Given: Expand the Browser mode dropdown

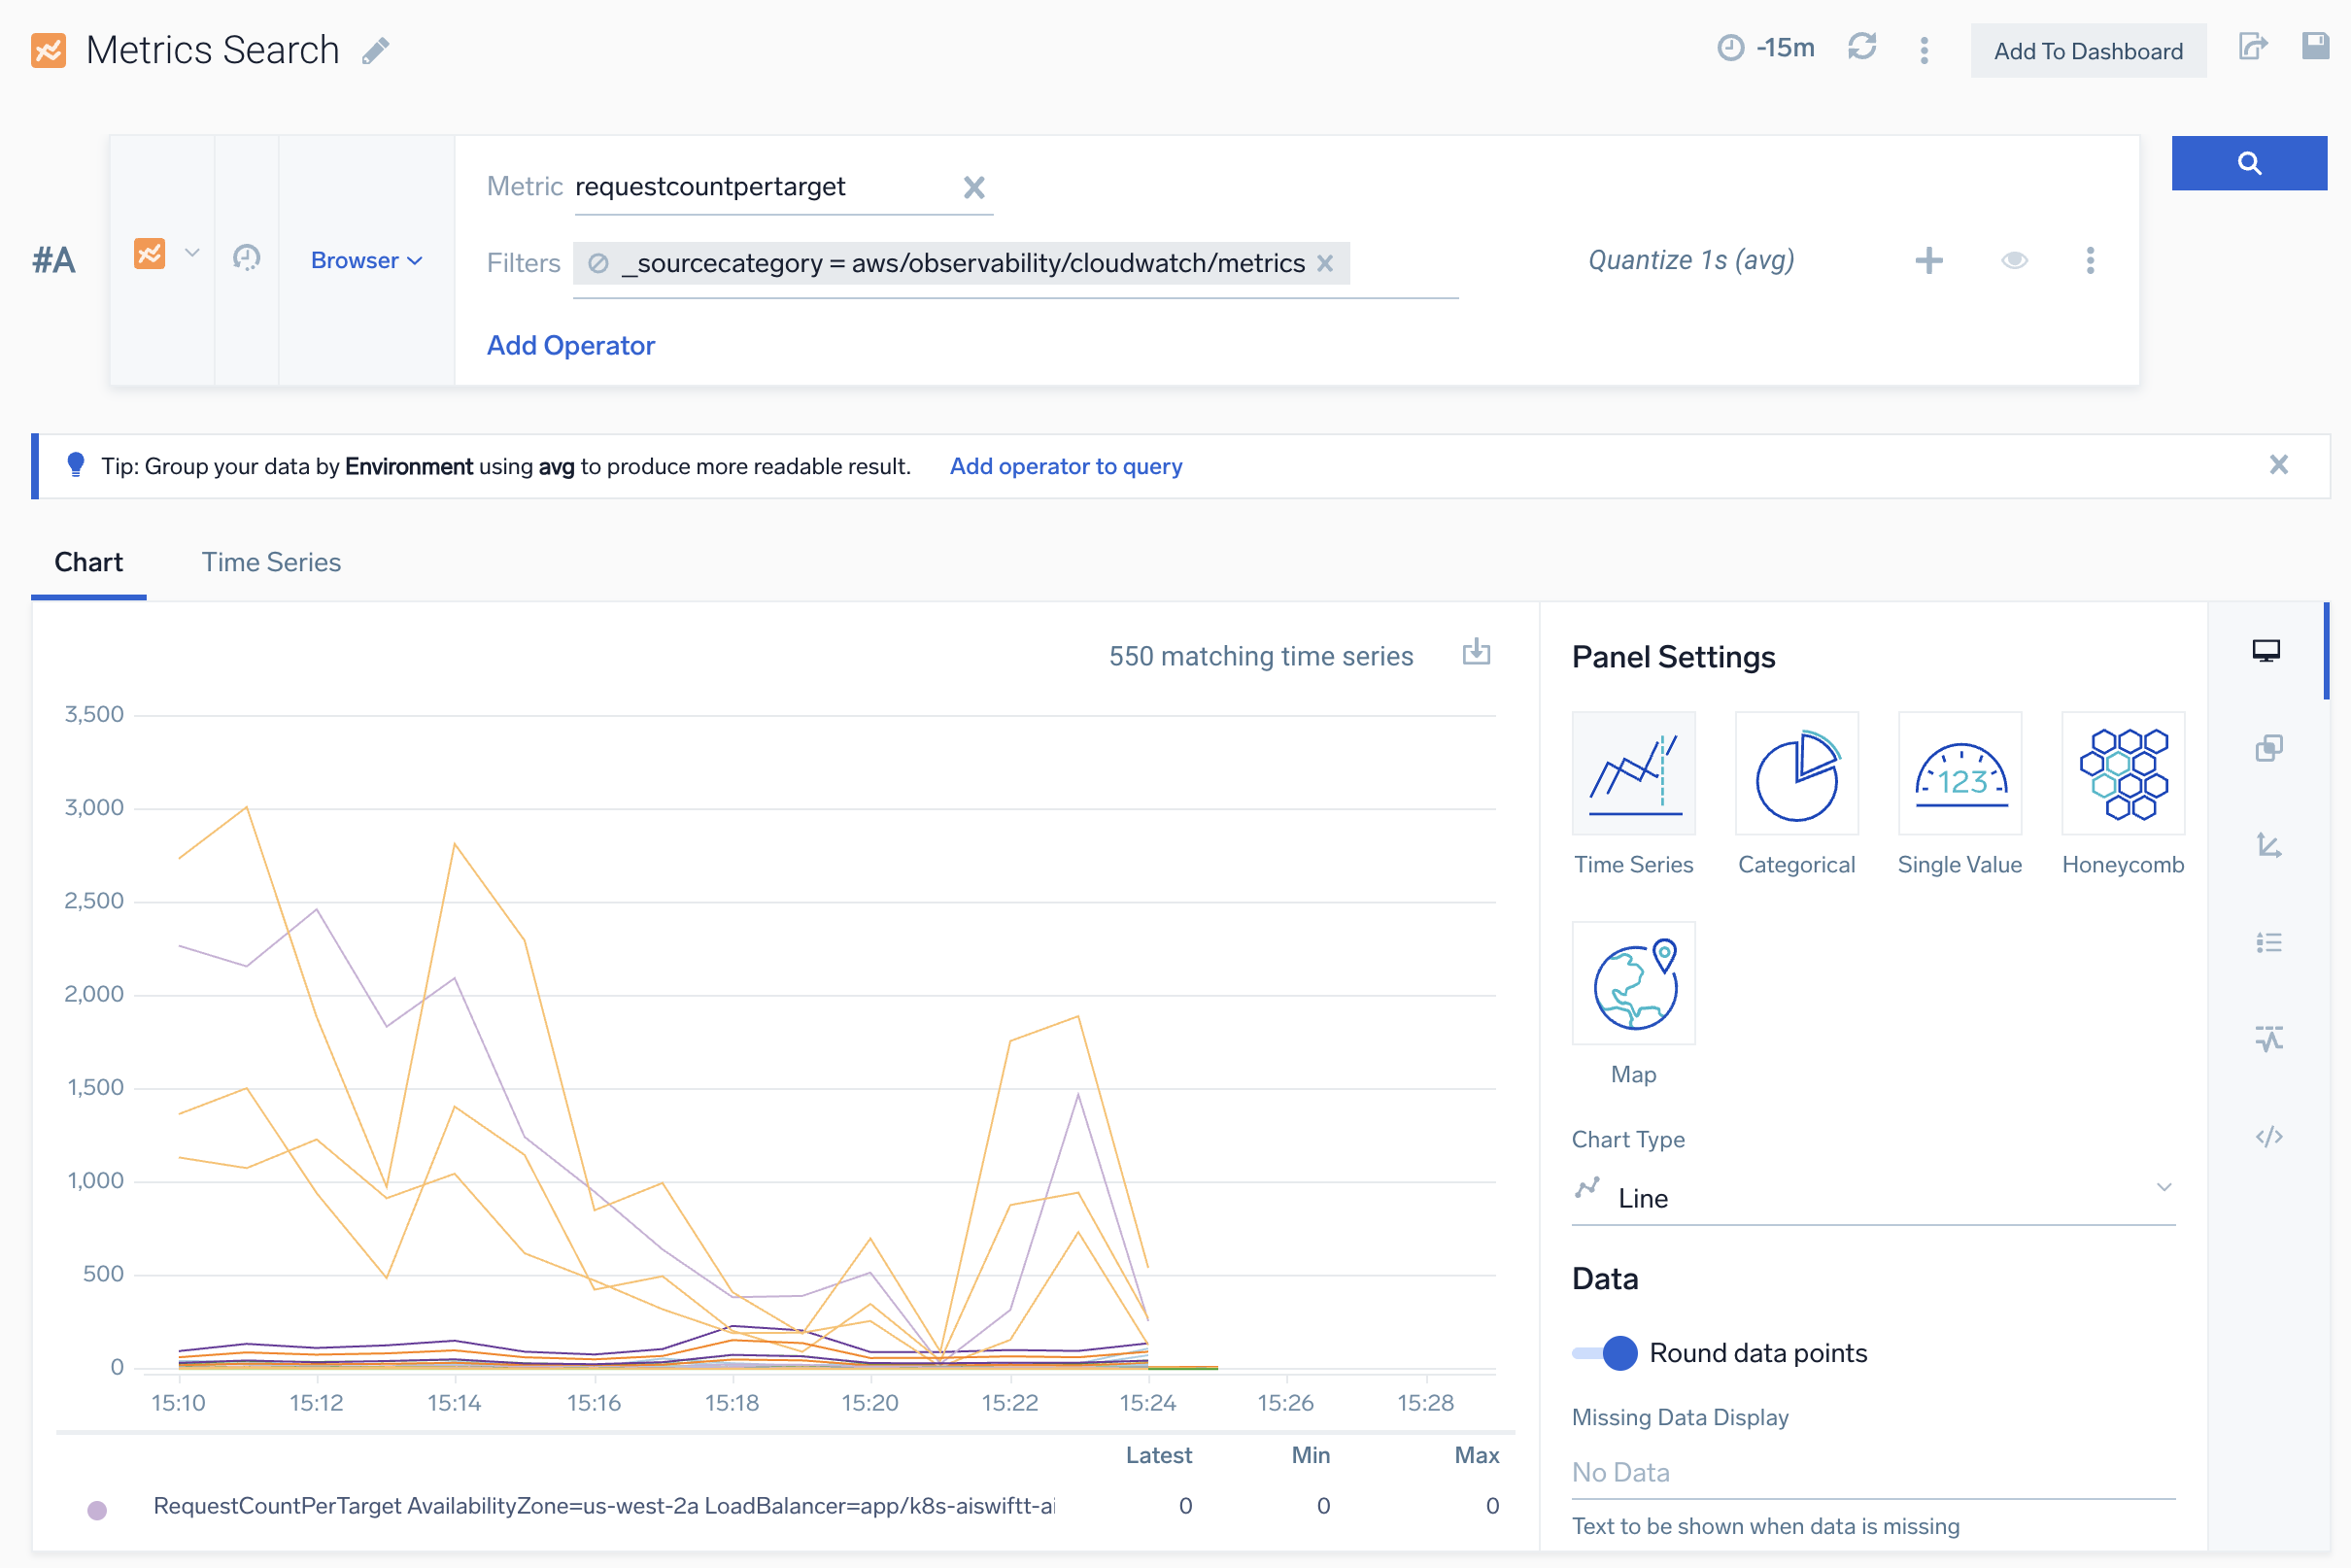Looking at the screenshot, I should point(366,261).
